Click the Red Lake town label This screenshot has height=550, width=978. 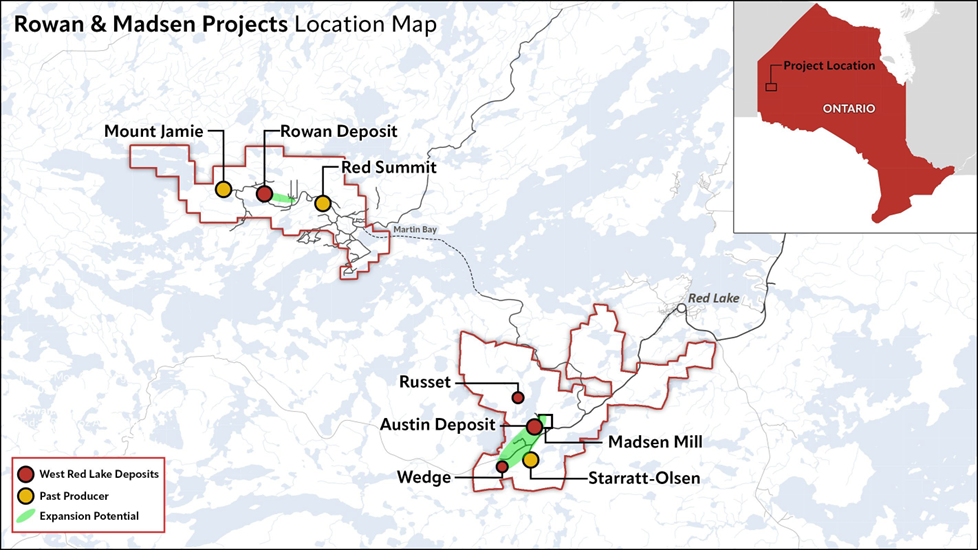point(714,299)
